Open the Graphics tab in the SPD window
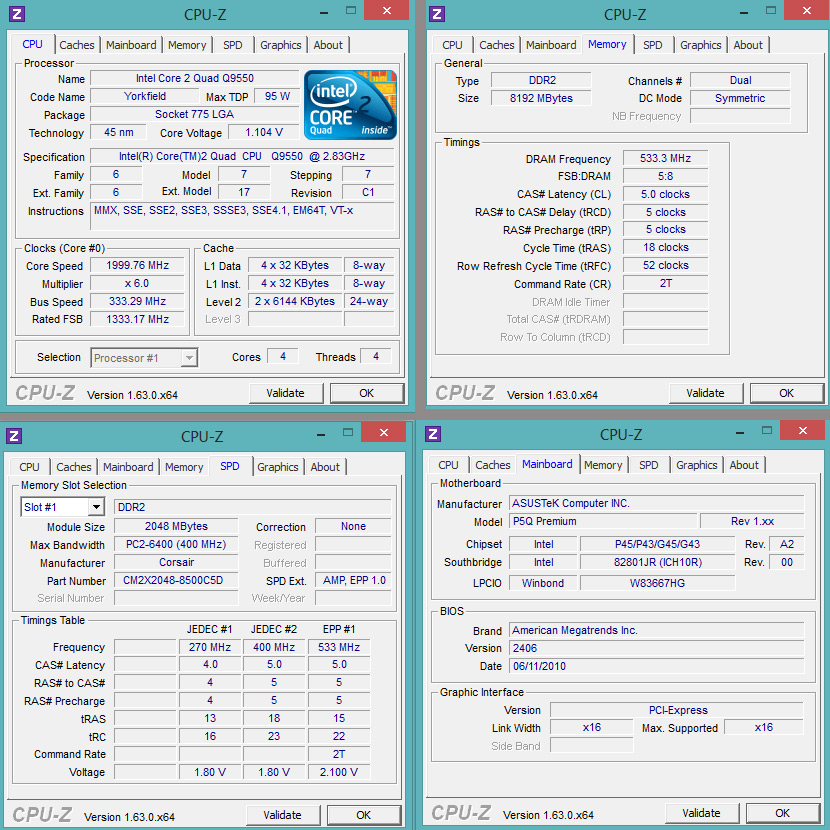 (278, 467)
